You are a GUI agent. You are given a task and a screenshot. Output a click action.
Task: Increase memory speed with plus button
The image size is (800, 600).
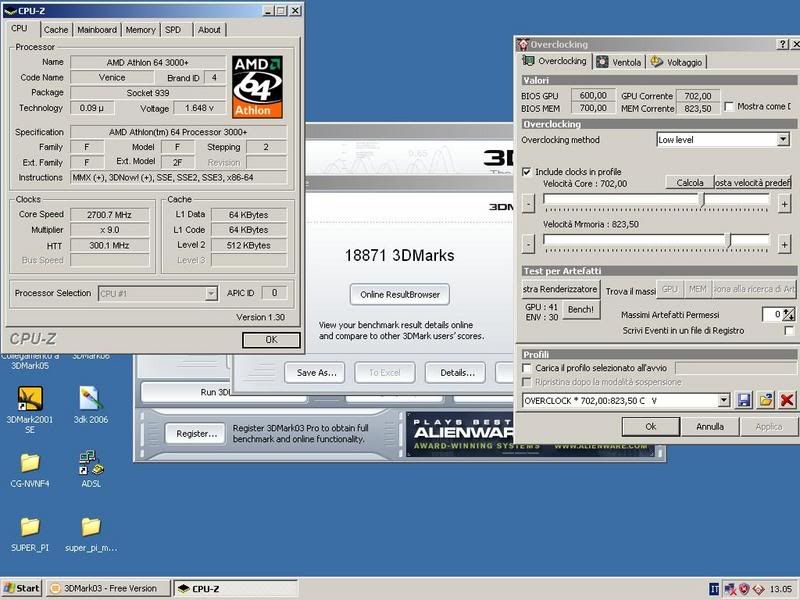click(784, 245)
